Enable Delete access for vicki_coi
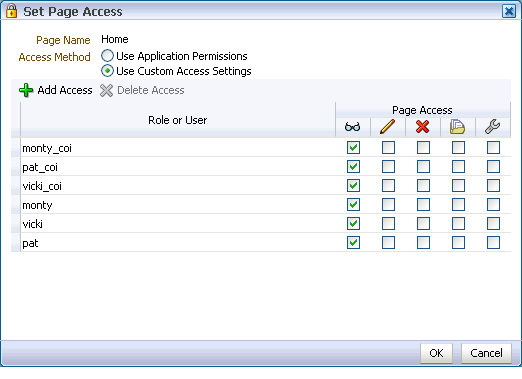The height and width of the screenshot is (379, 522). pyautogui.click(x=423, y=186)
